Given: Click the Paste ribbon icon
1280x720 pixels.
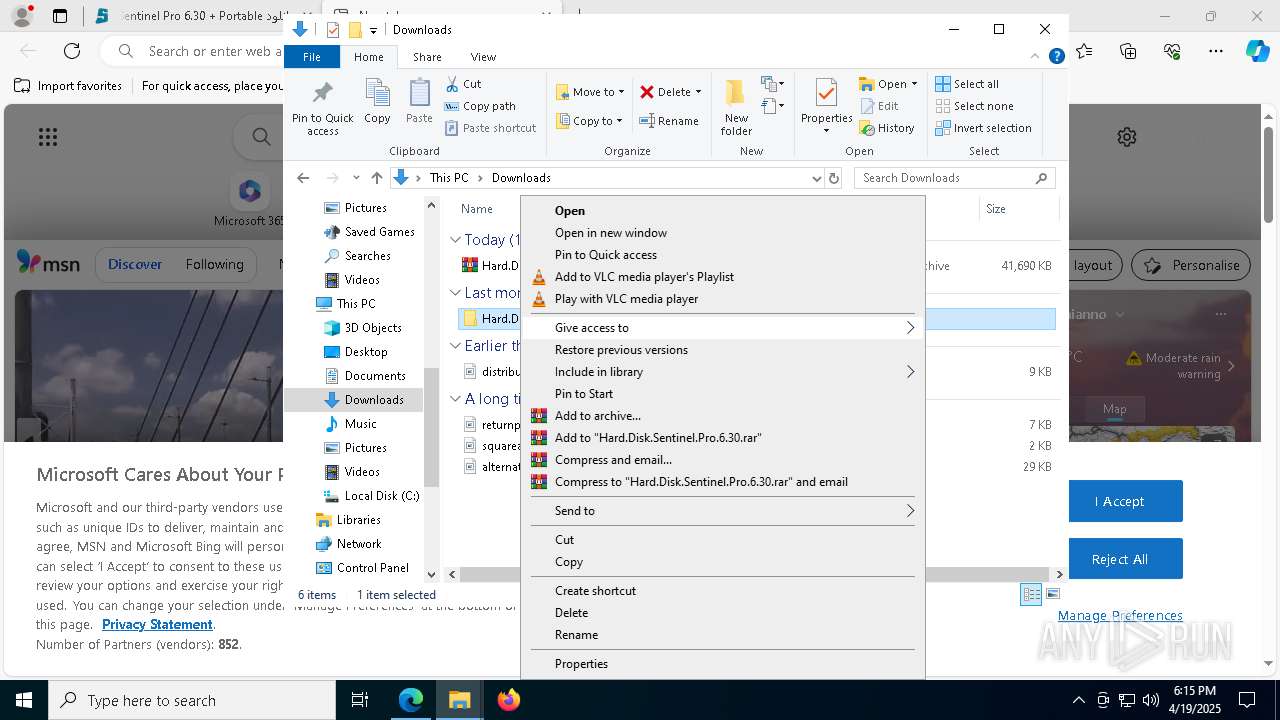Looking at the screenshot, I should pos(419,102).
